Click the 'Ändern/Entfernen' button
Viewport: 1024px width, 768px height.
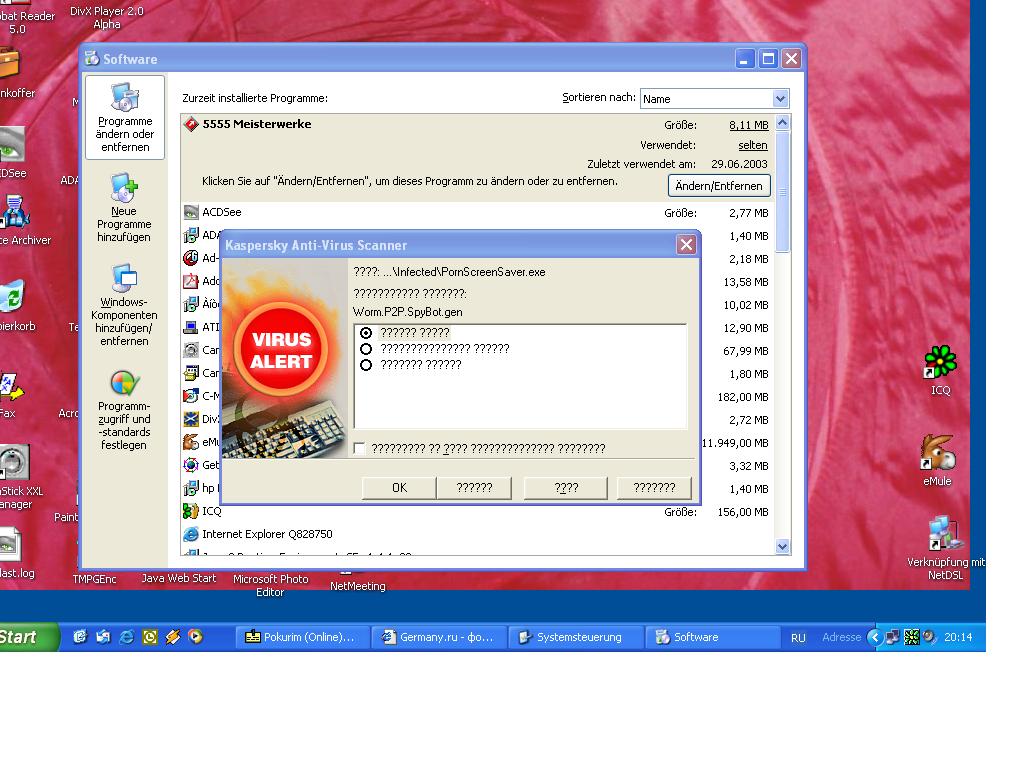coord(719,185)
